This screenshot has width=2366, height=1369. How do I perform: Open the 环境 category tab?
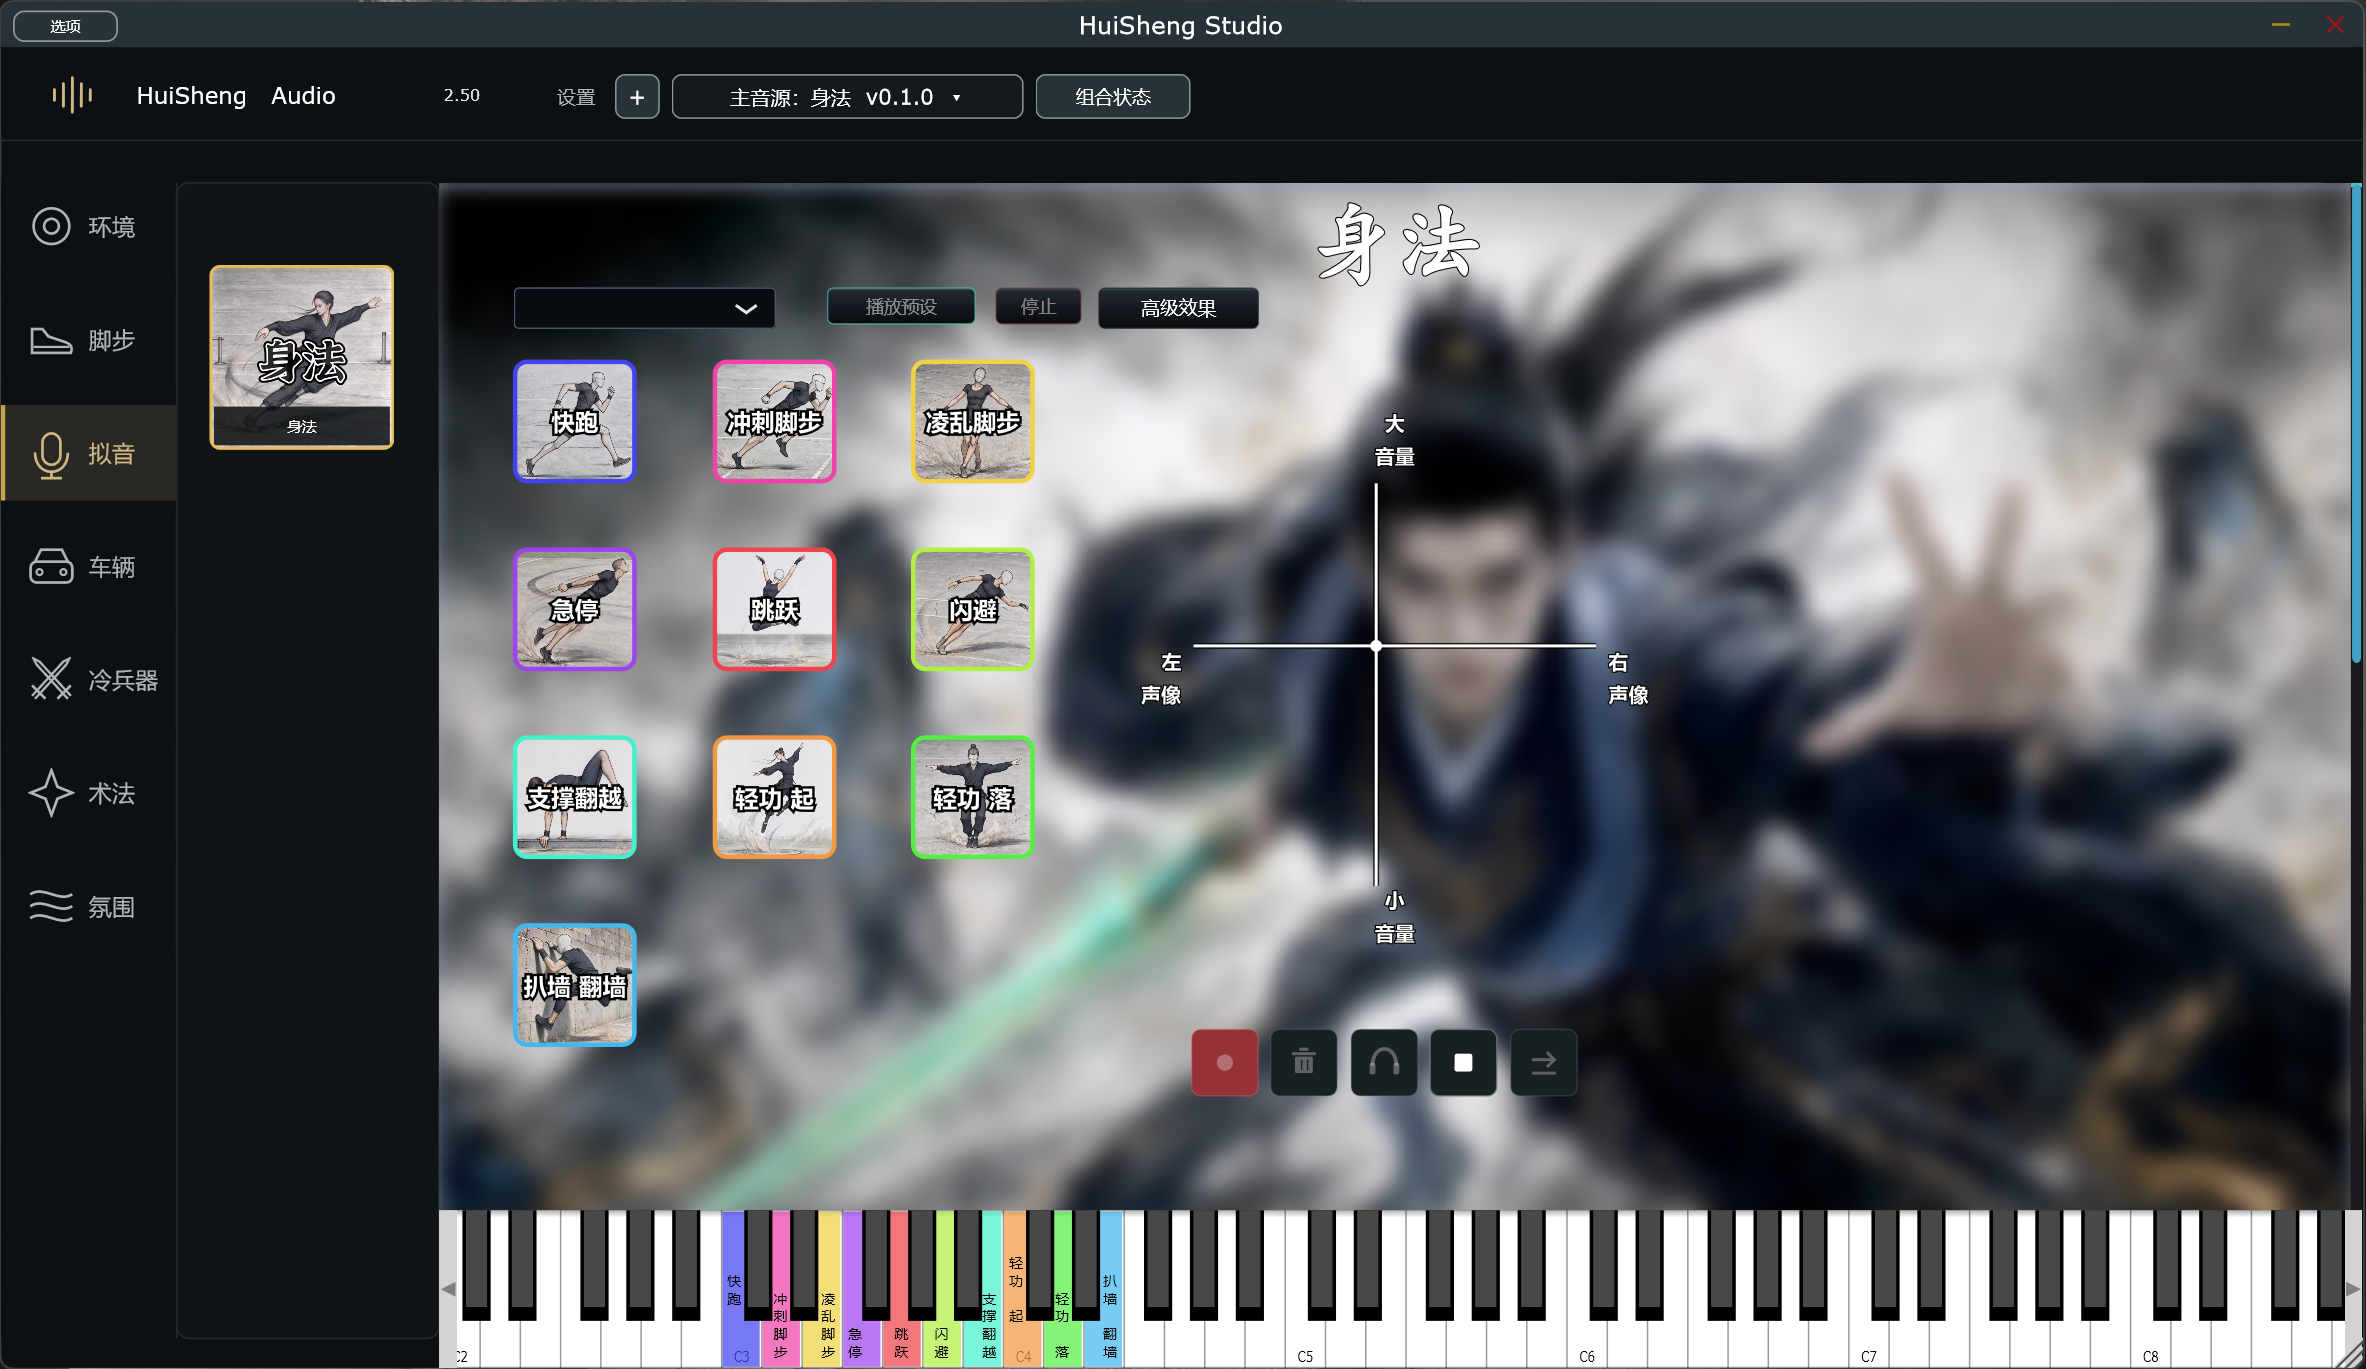[x=89, y=227]
